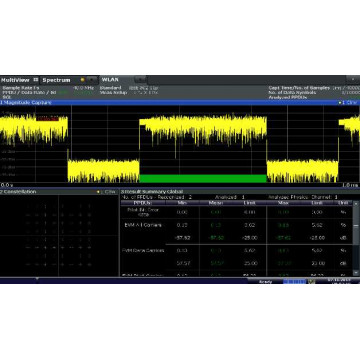Select the Result Summary Global title bar
The height and width of the screenshot is (360, 360).
tap(239, 192)
